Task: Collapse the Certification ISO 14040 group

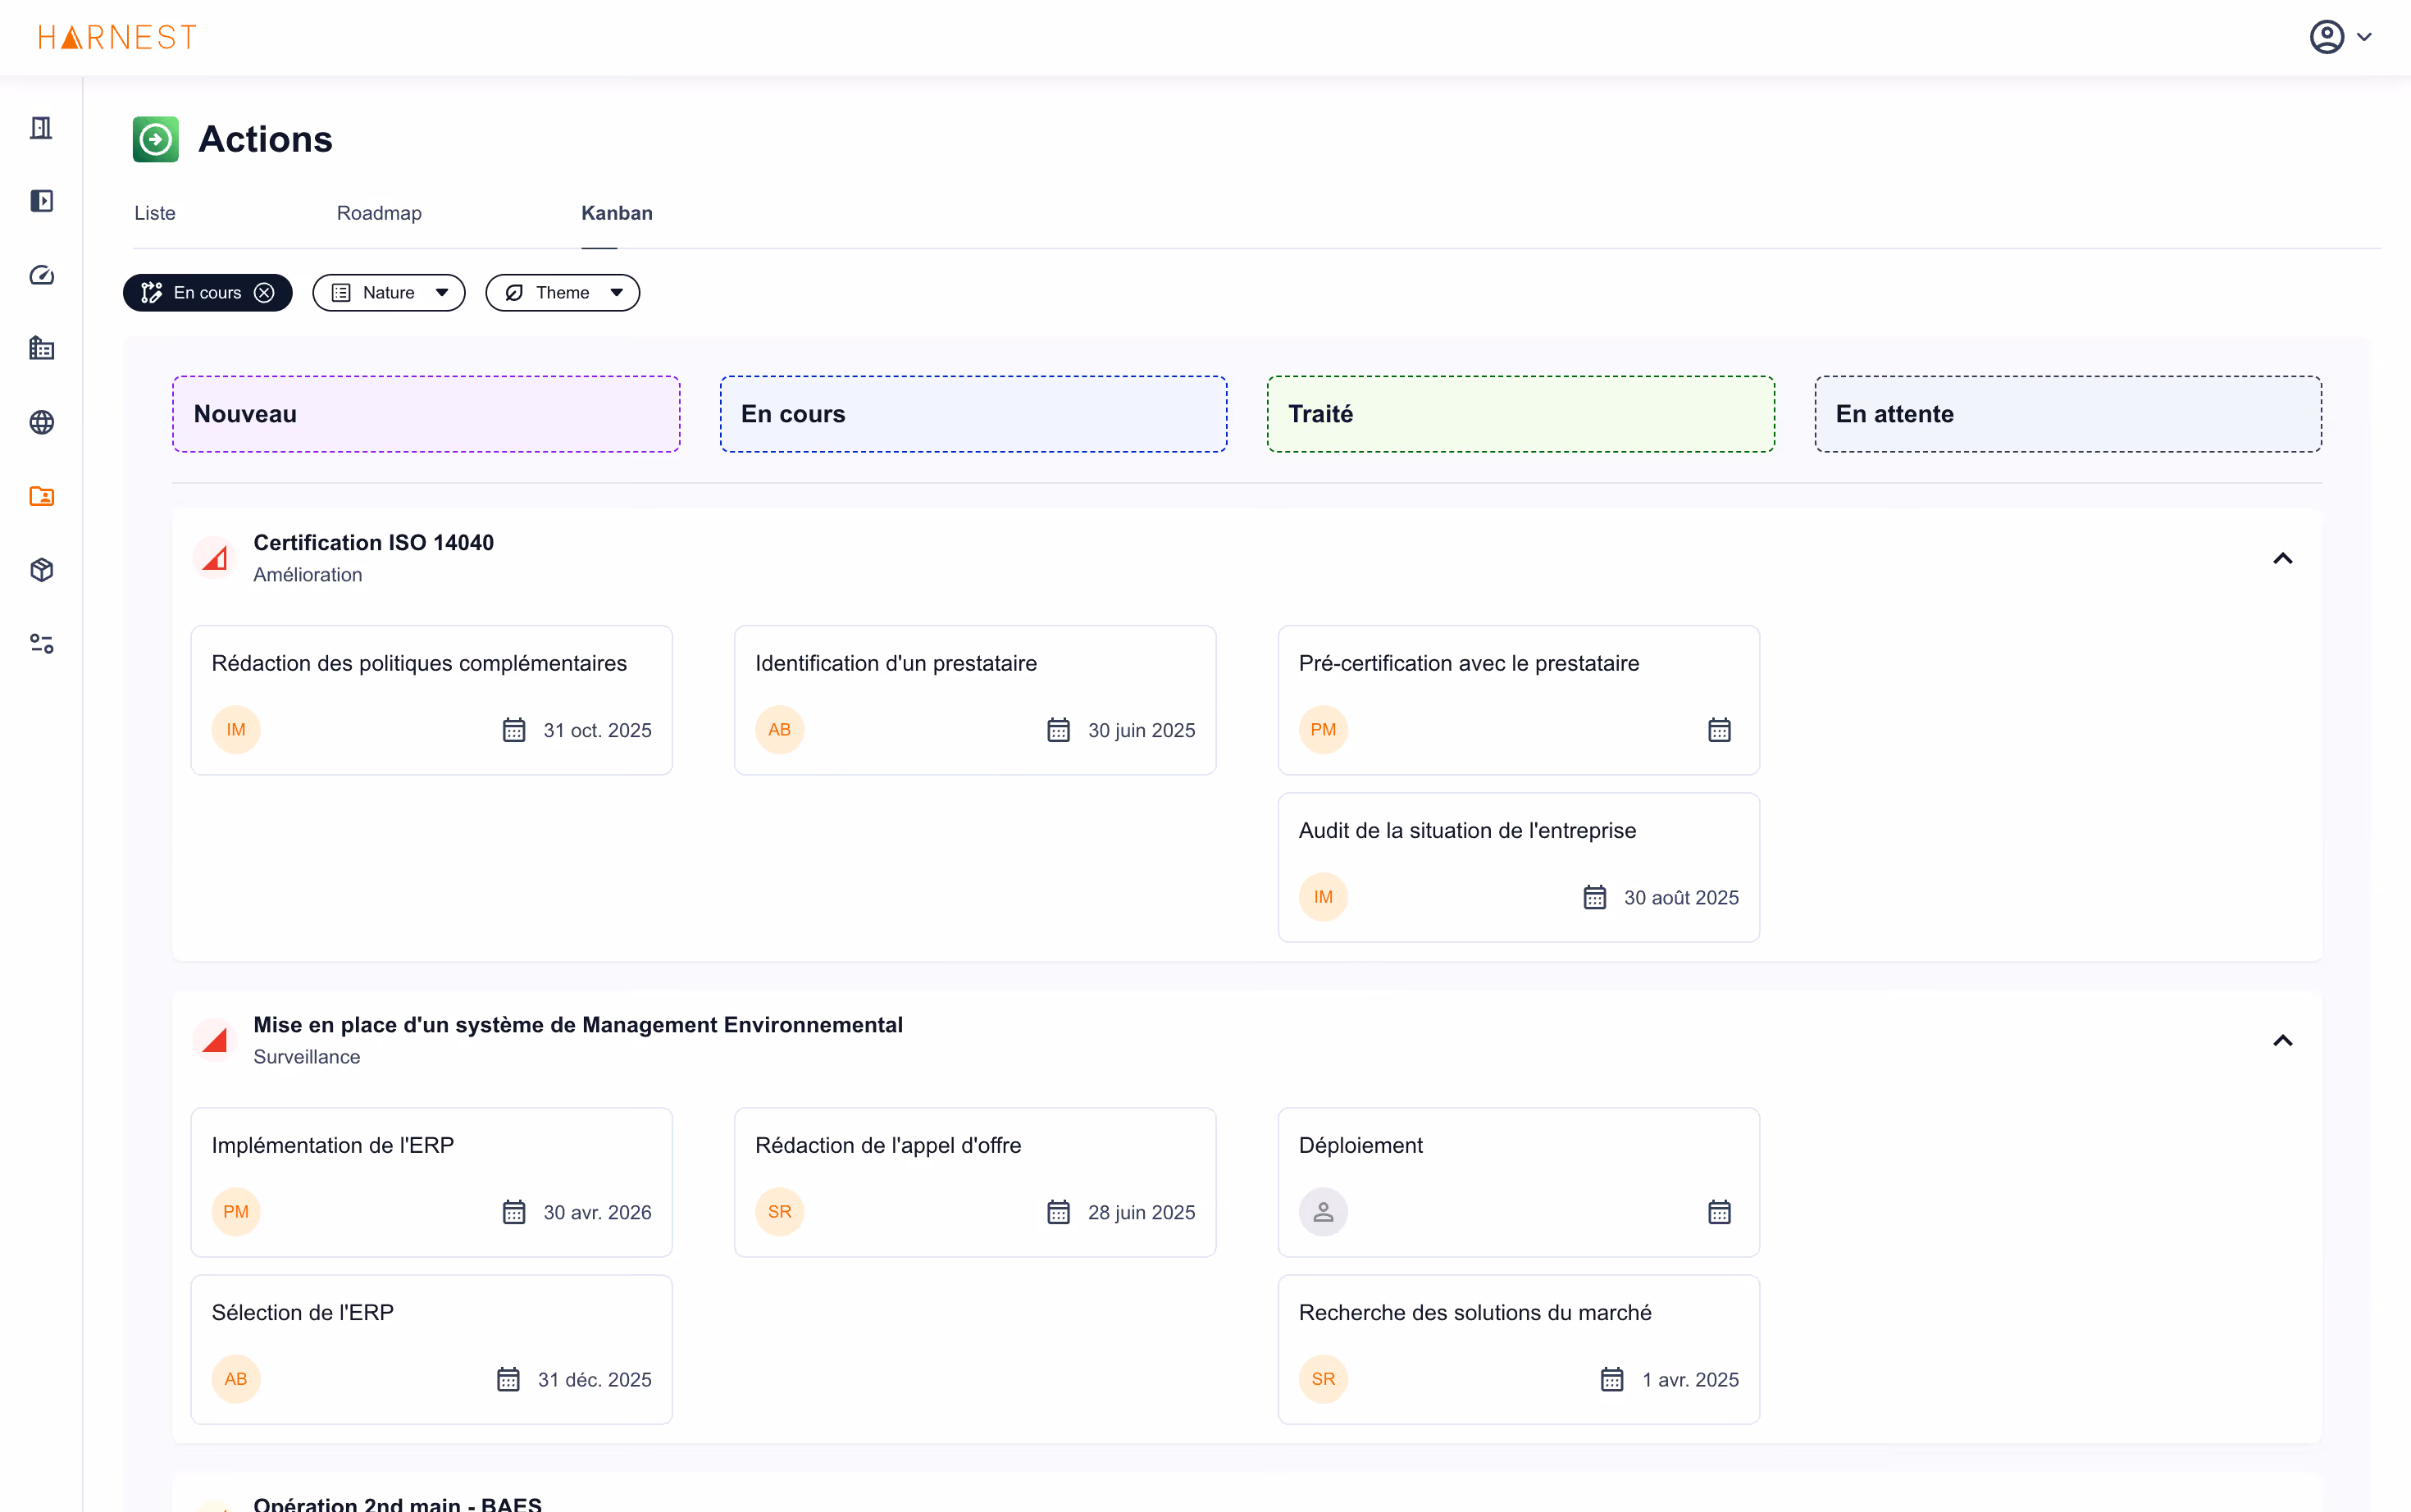Action: (x=2283, y=558)
